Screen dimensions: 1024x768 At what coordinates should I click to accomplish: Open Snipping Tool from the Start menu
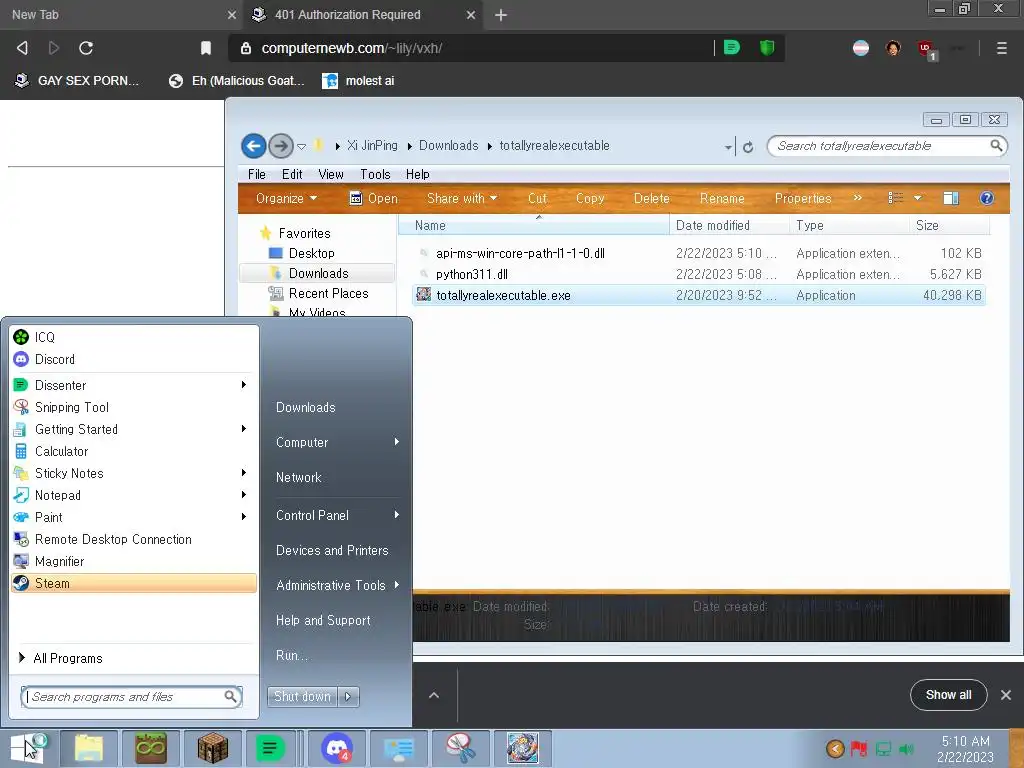coord(134,408)
